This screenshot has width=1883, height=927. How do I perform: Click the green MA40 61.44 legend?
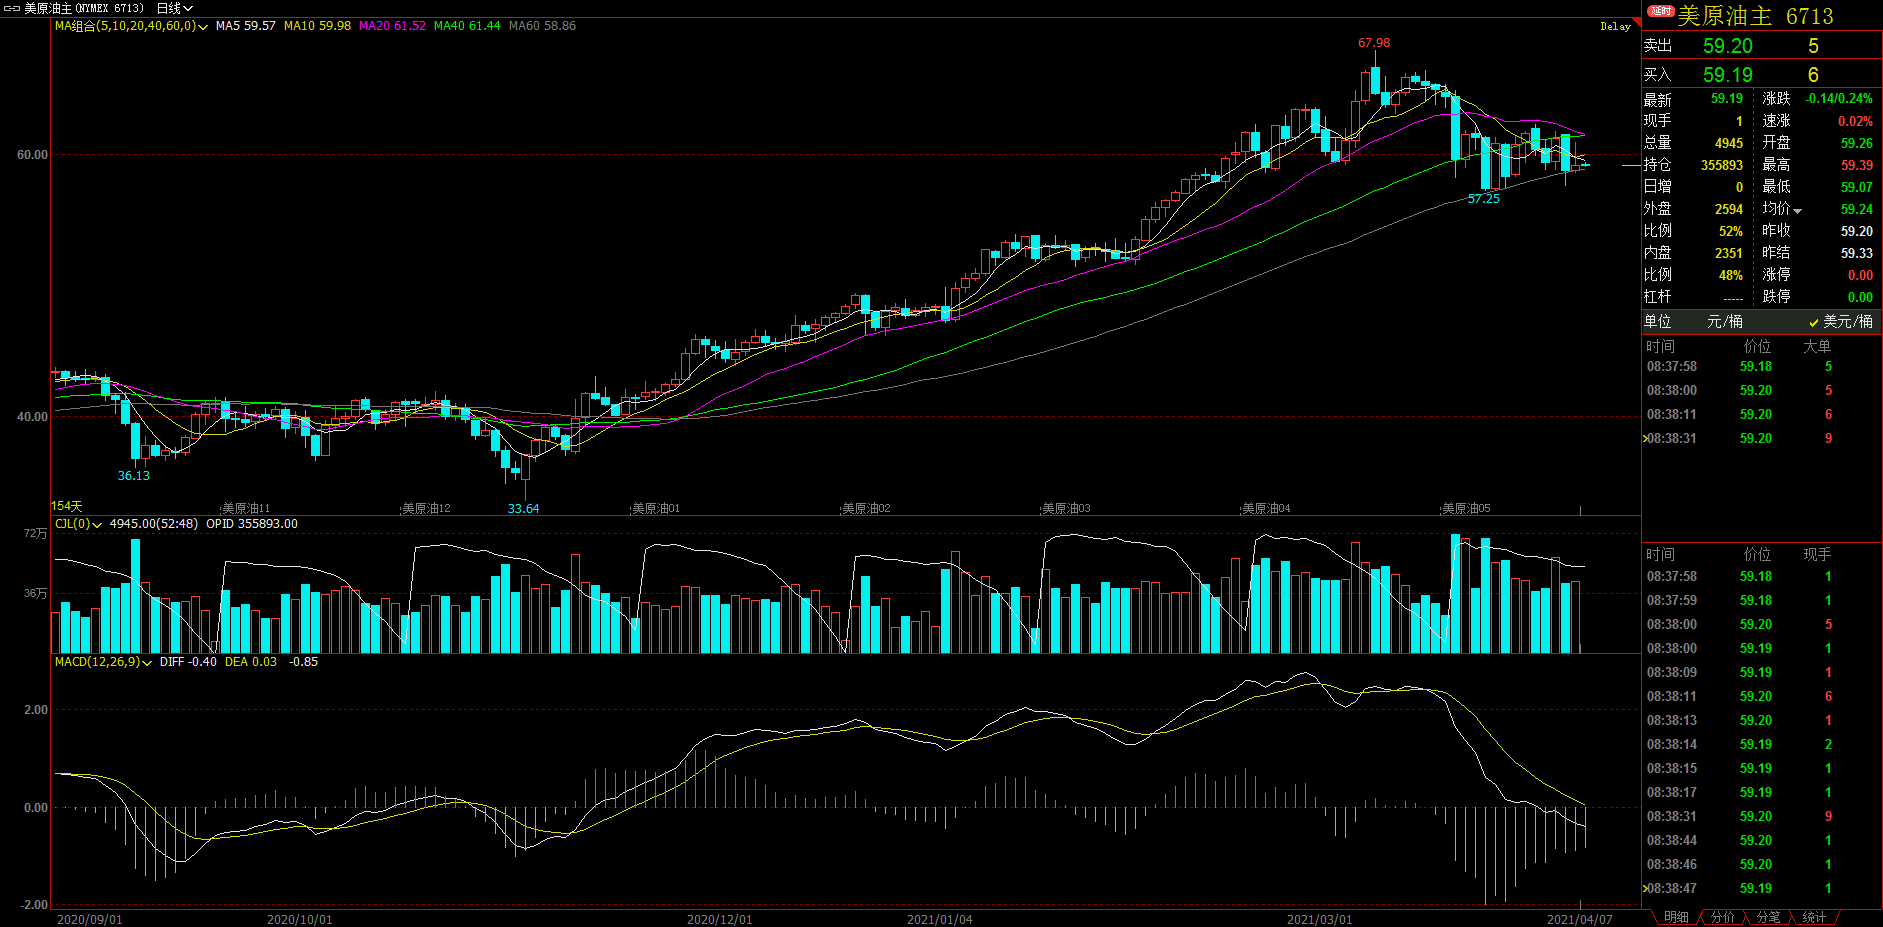pos(467,26)
